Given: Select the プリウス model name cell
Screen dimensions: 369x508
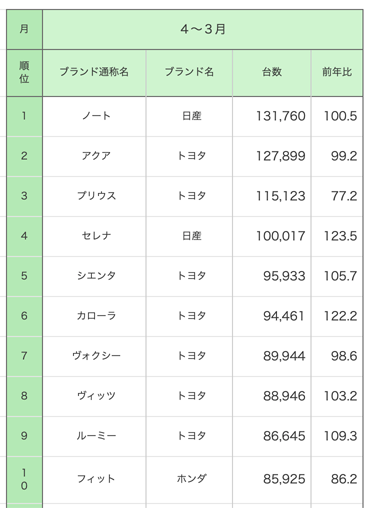Looking at the screenshot, I should coord(94,196).
